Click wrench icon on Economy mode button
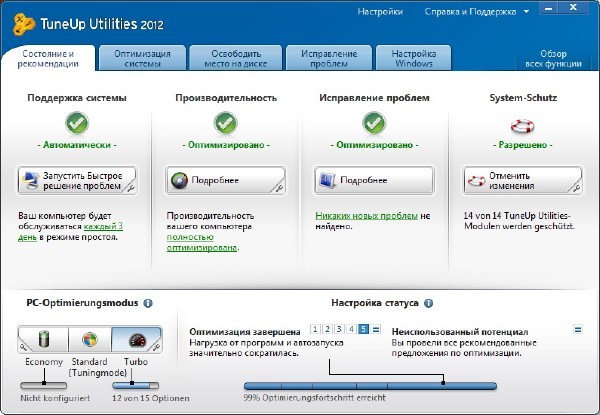 point(24,347)
